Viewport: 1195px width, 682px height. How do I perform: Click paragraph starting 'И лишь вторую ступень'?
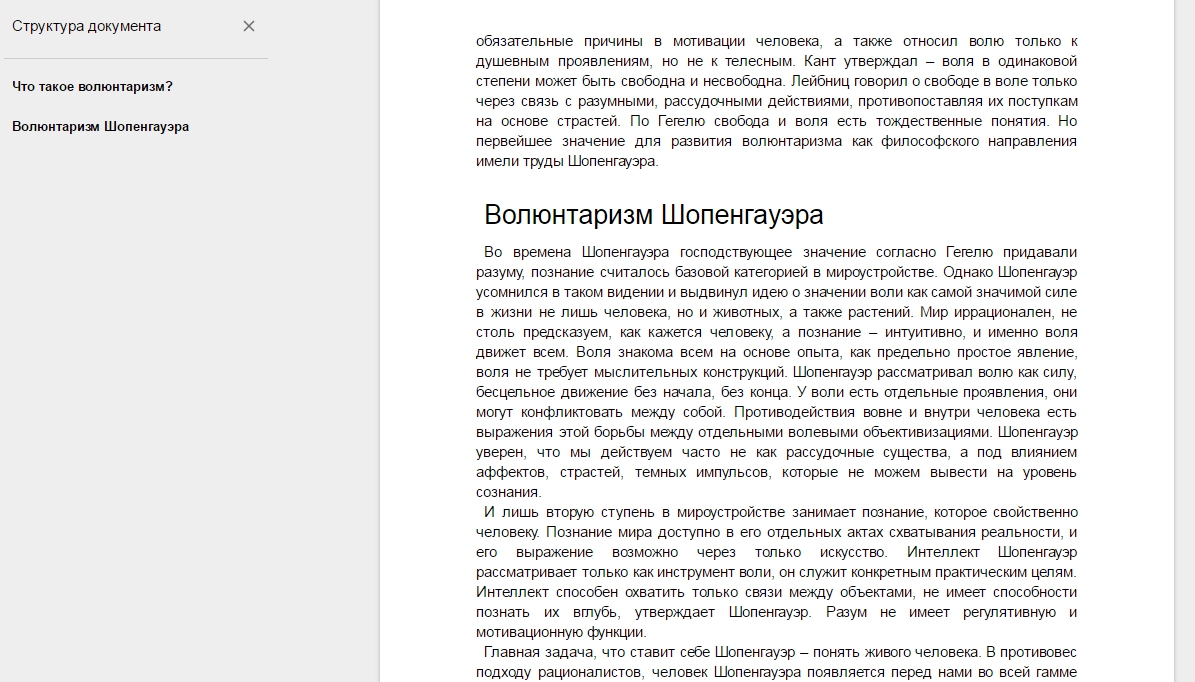(x=777, y=572)
